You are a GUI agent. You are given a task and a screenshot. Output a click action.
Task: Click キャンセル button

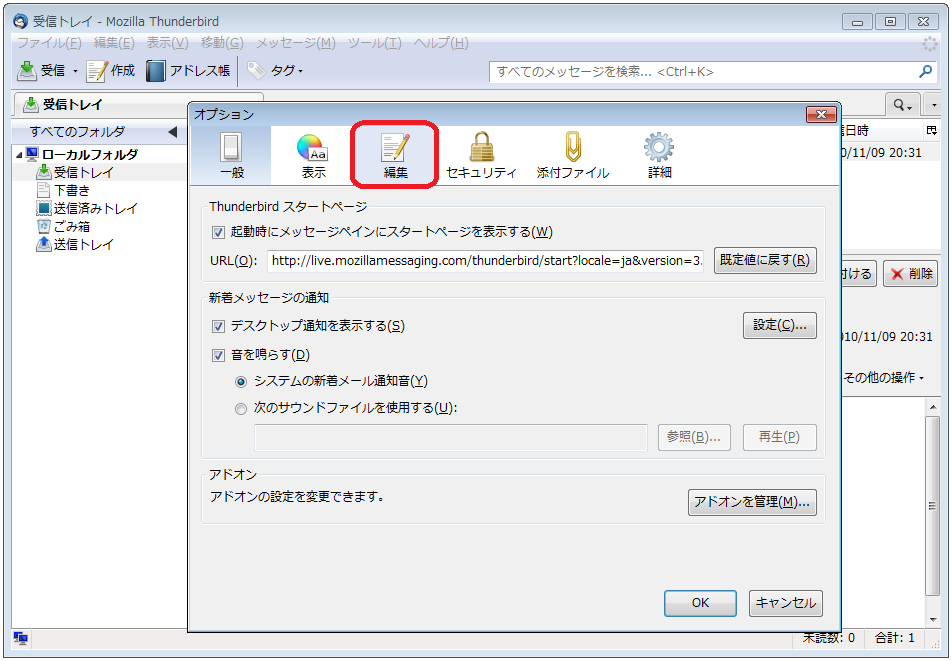tap(786, 603)
